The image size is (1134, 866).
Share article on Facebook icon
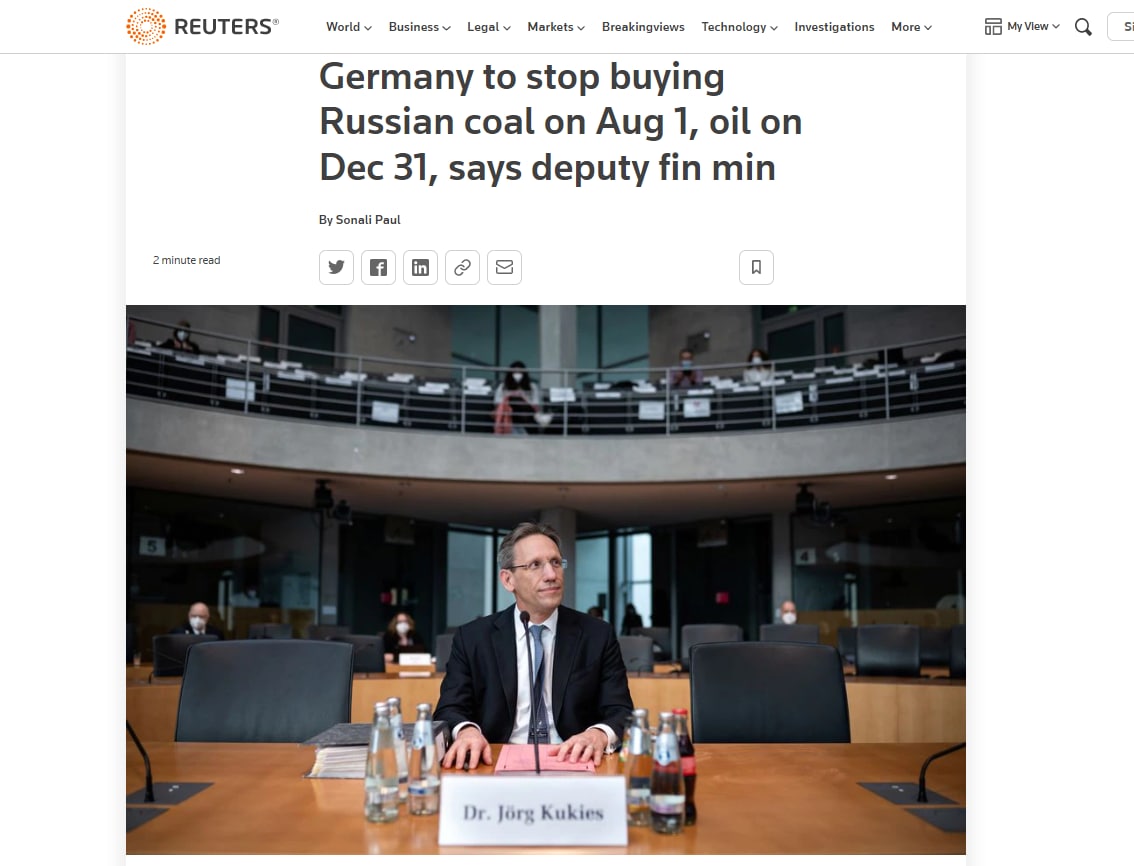point(378,268)
